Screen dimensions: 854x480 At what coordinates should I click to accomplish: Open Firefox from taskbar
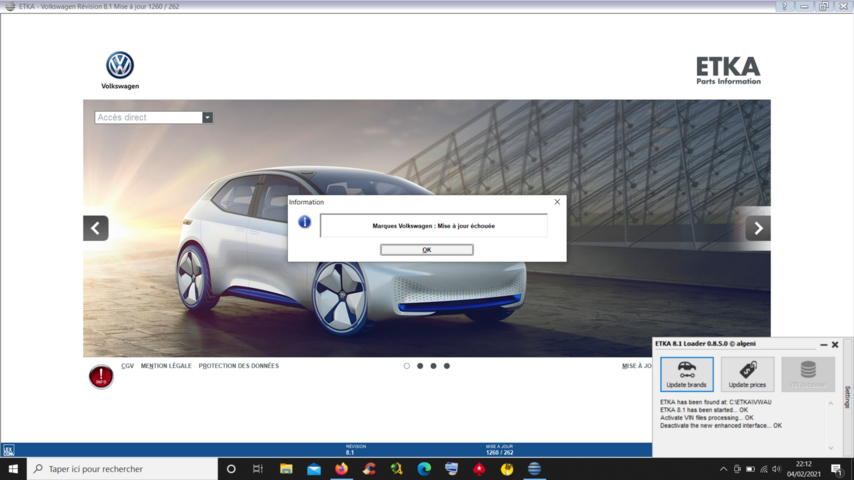click(x=341, y=469)
